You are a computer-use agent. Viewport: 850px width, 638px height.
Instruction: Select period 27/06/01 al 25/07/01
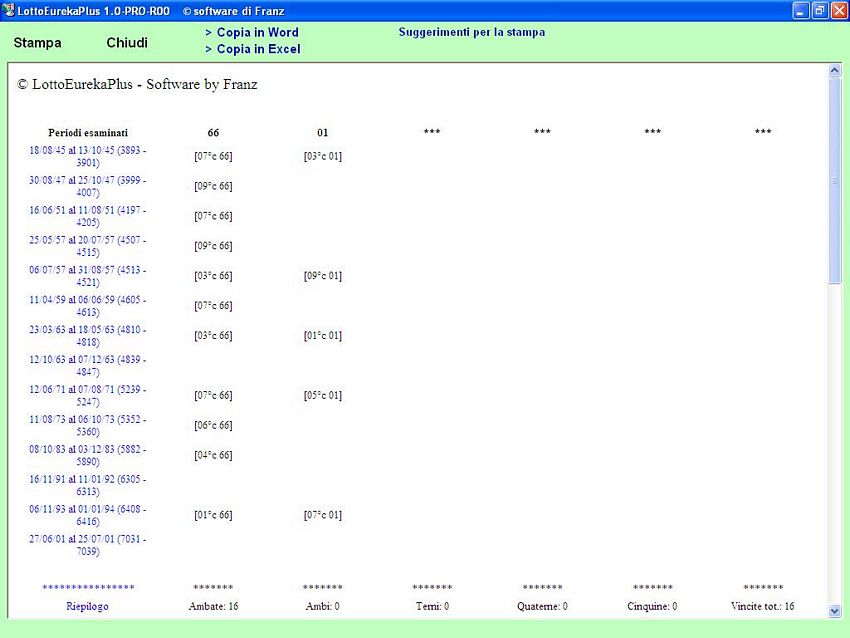(88, 545)
